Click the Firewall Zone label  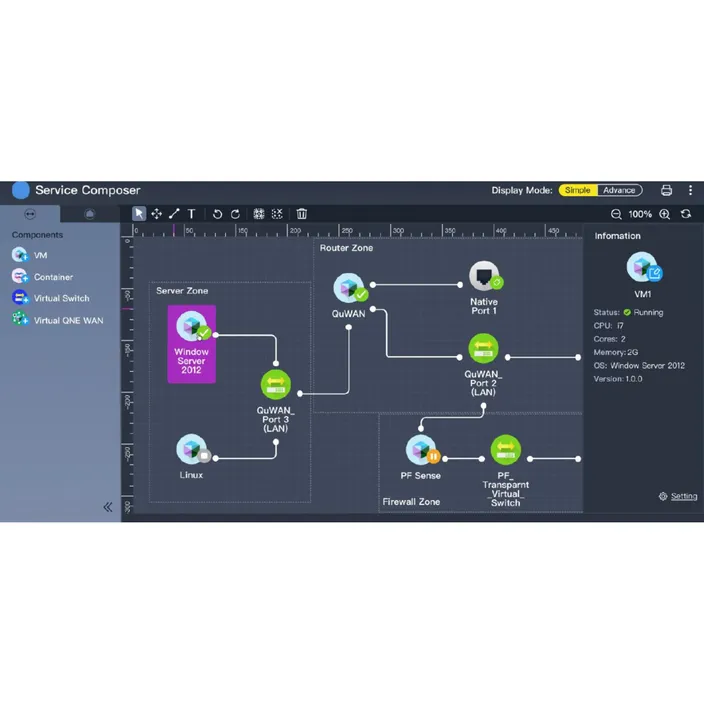(411, 502)
